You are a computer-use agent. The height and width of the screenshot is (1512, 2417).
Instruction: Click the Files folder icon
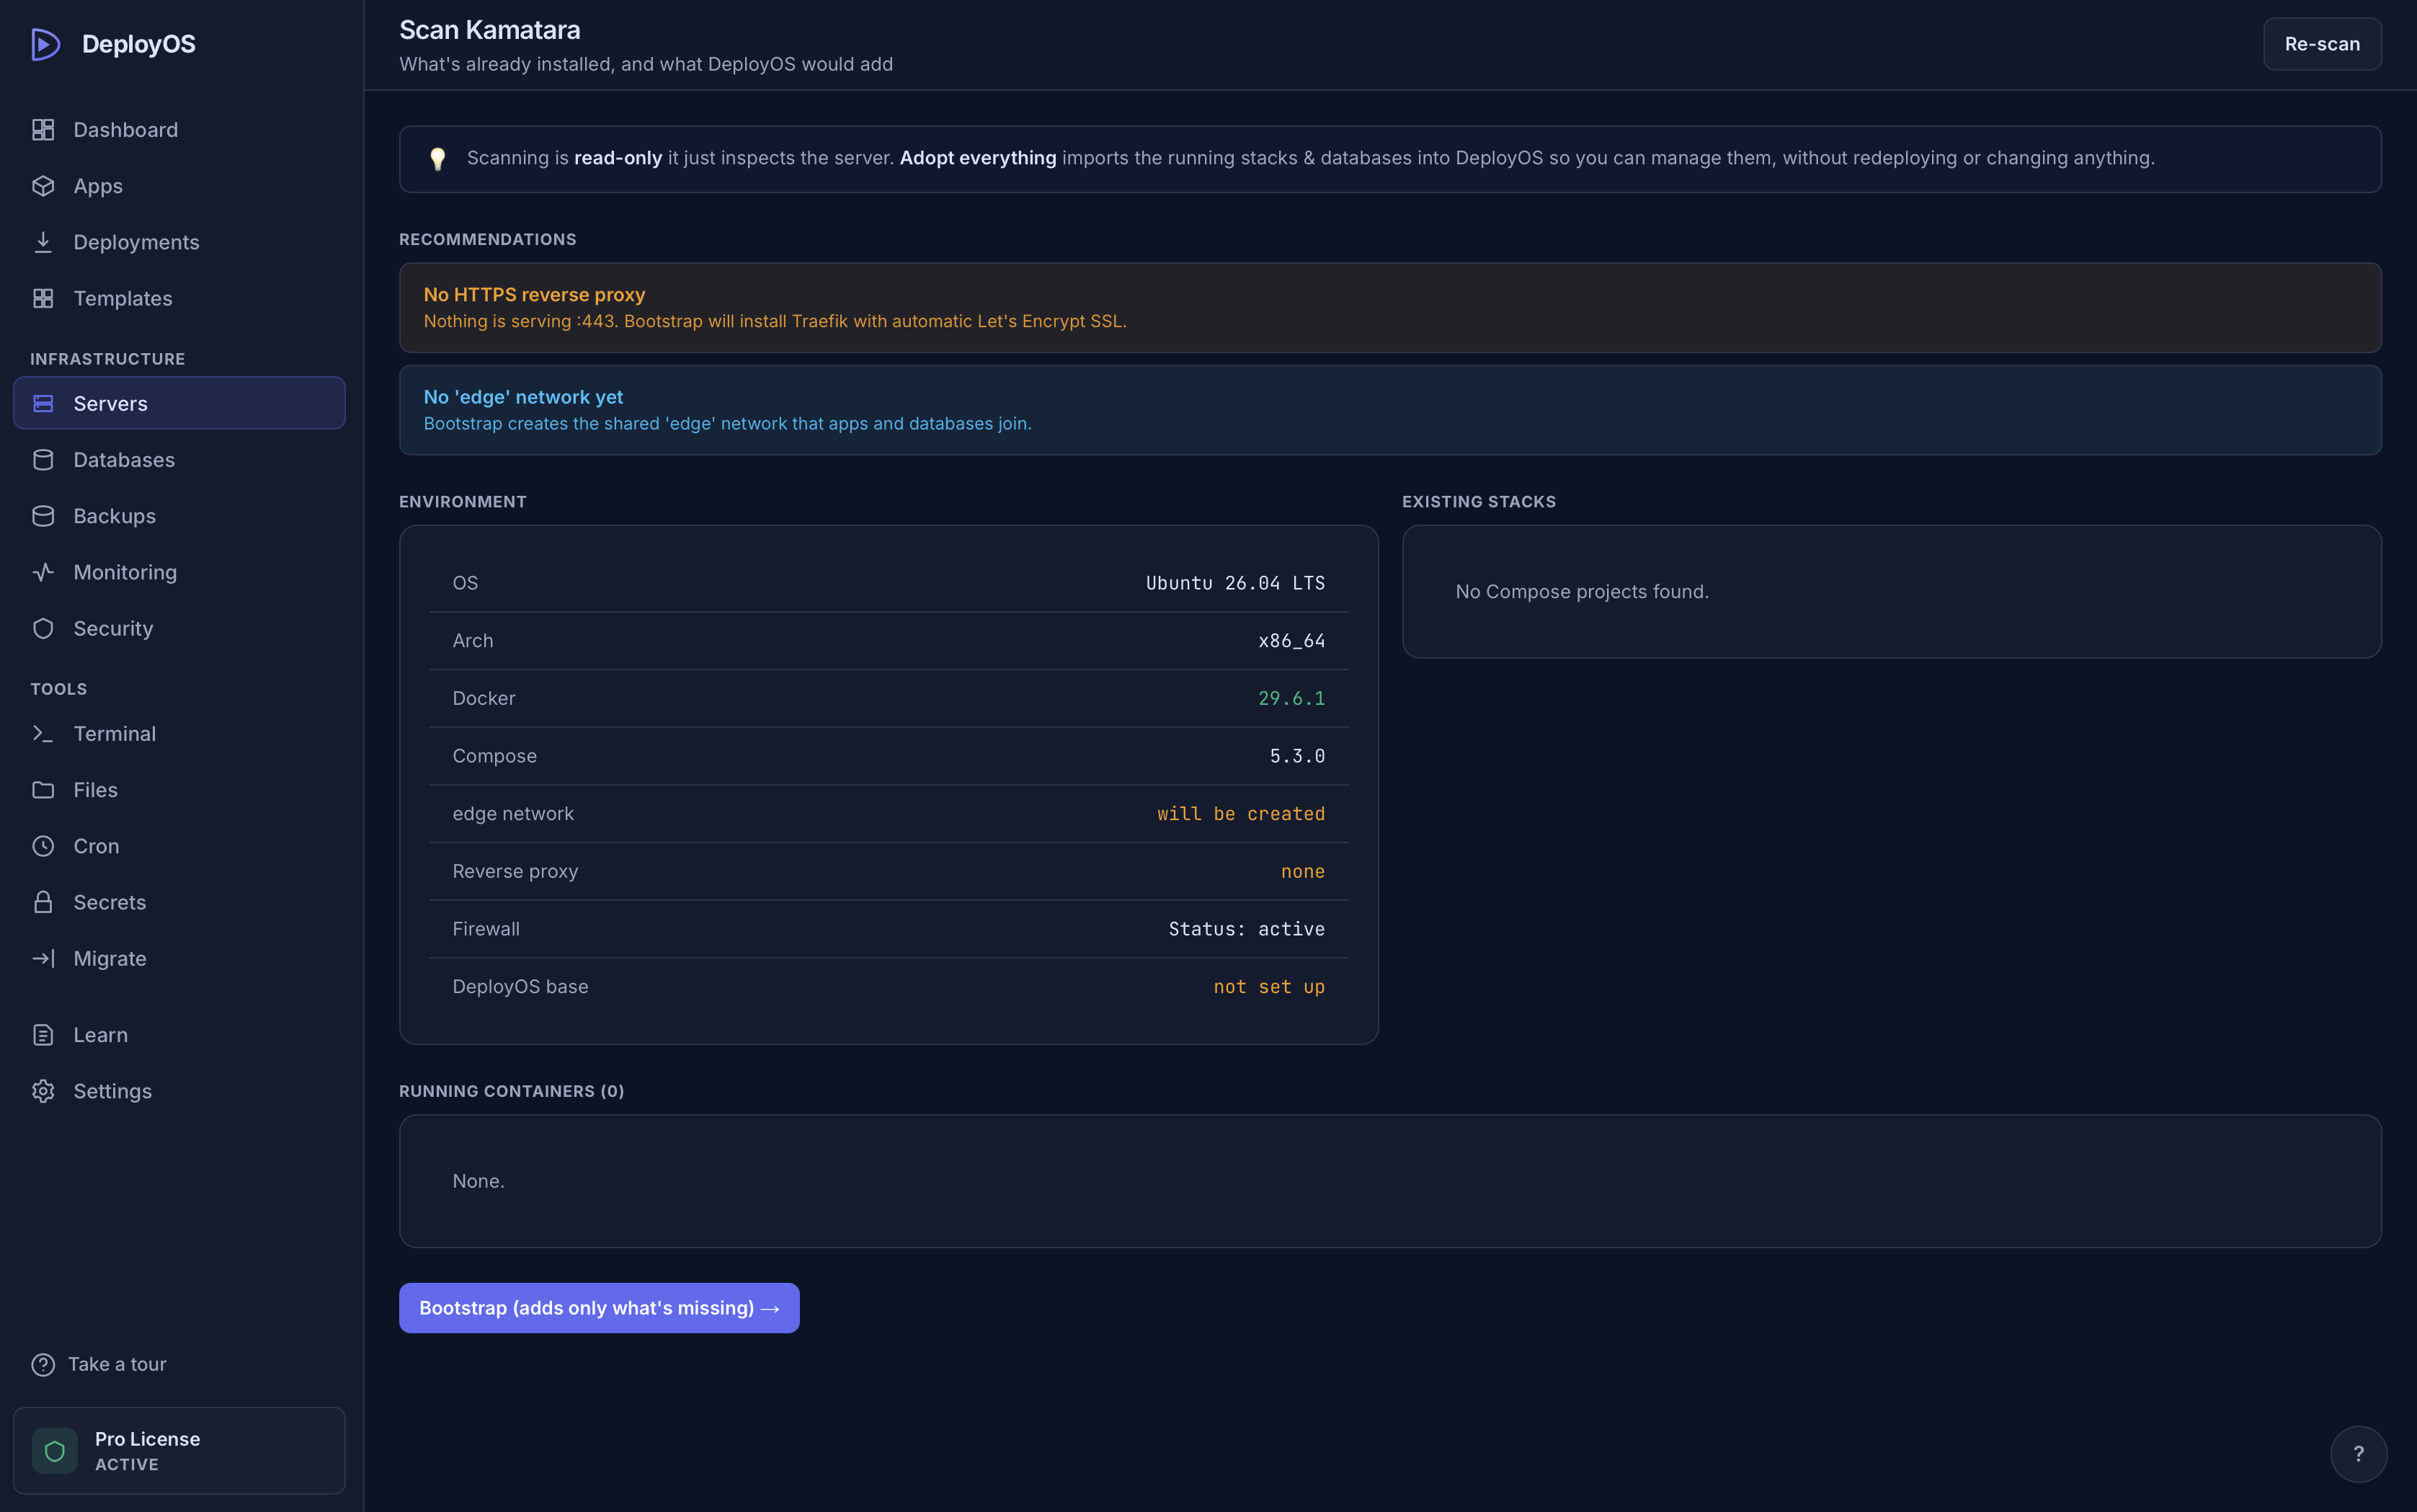tap(43, 790)
